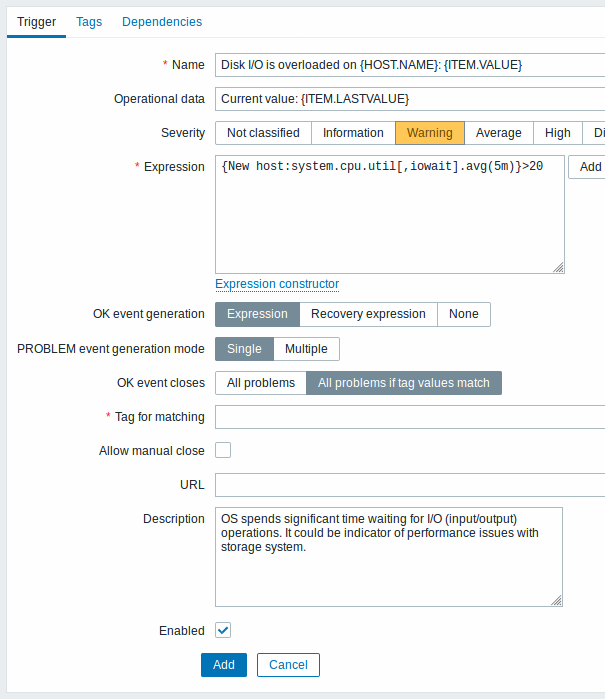Open the Expression constructor link
605x699 pixels.
[x=277, y=284]
